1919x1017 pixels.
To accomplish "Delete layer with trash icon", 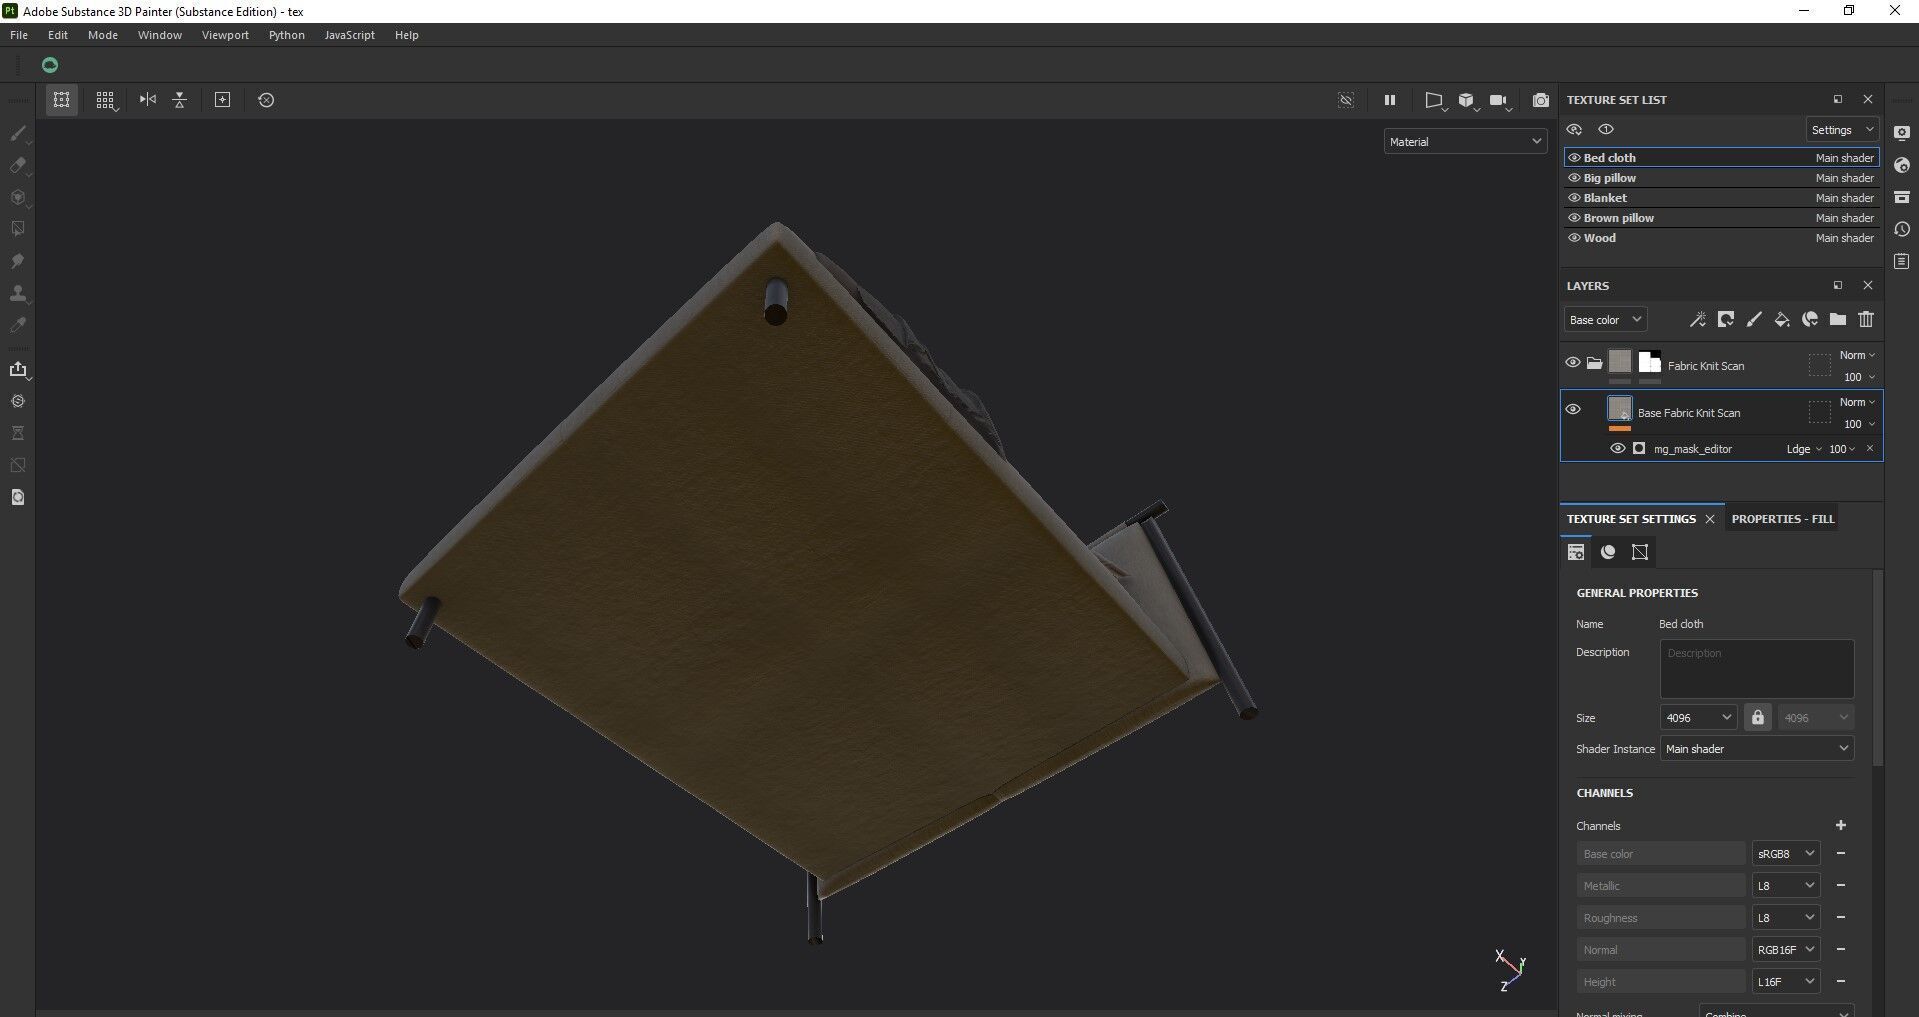I will coord(1865,320).
